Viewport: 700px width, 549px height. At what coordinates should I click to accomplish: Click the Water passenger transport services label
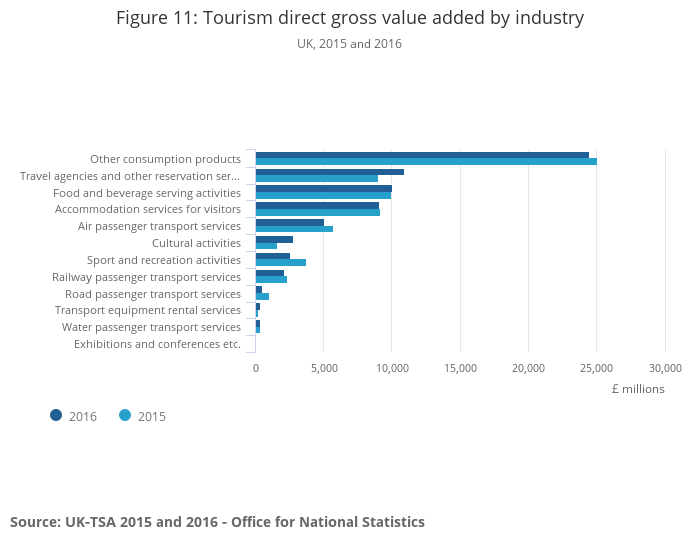(151, 327)
